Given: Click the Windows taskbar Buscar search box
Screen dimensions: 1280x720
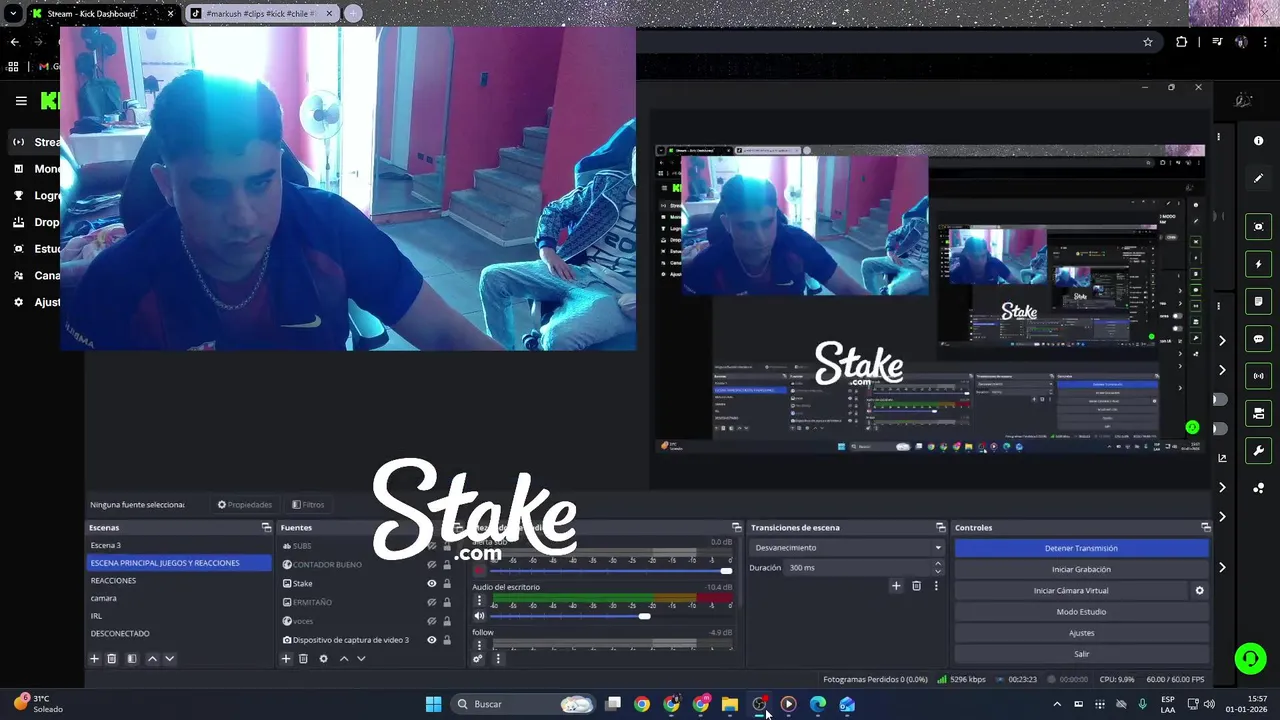Looking at the screenshot, I should click(523, 704).
